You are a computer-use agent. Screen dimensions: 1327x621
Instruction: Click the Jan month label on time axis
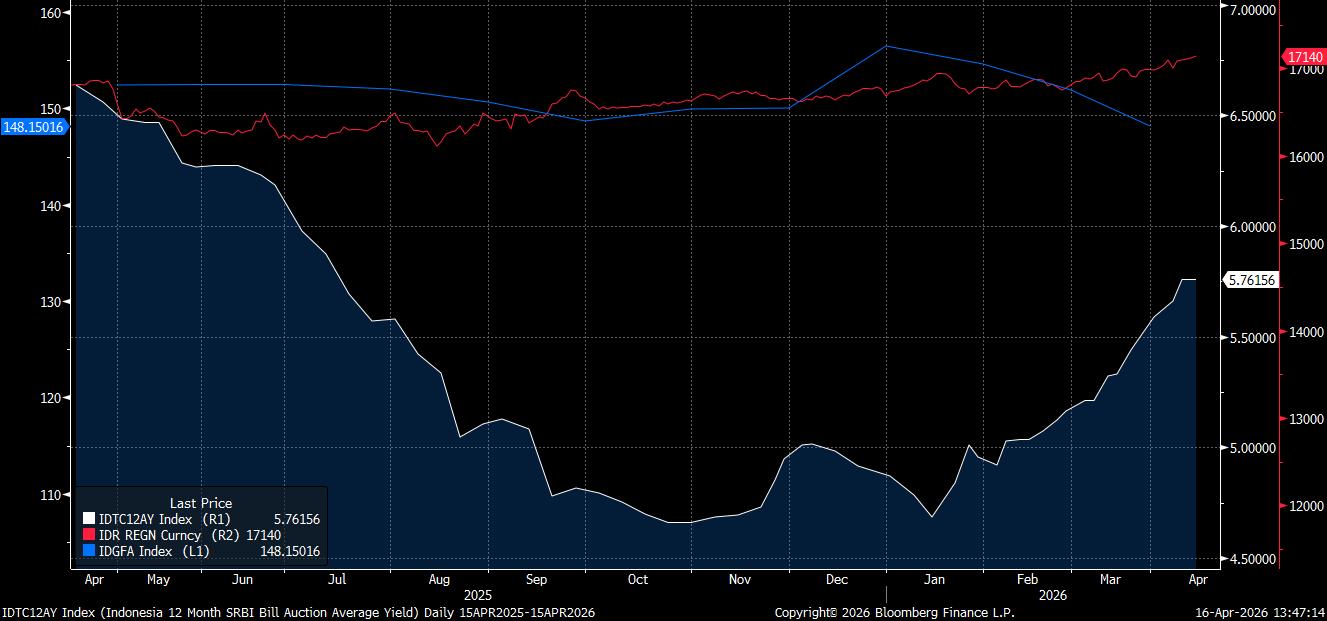tap(934, 579)
